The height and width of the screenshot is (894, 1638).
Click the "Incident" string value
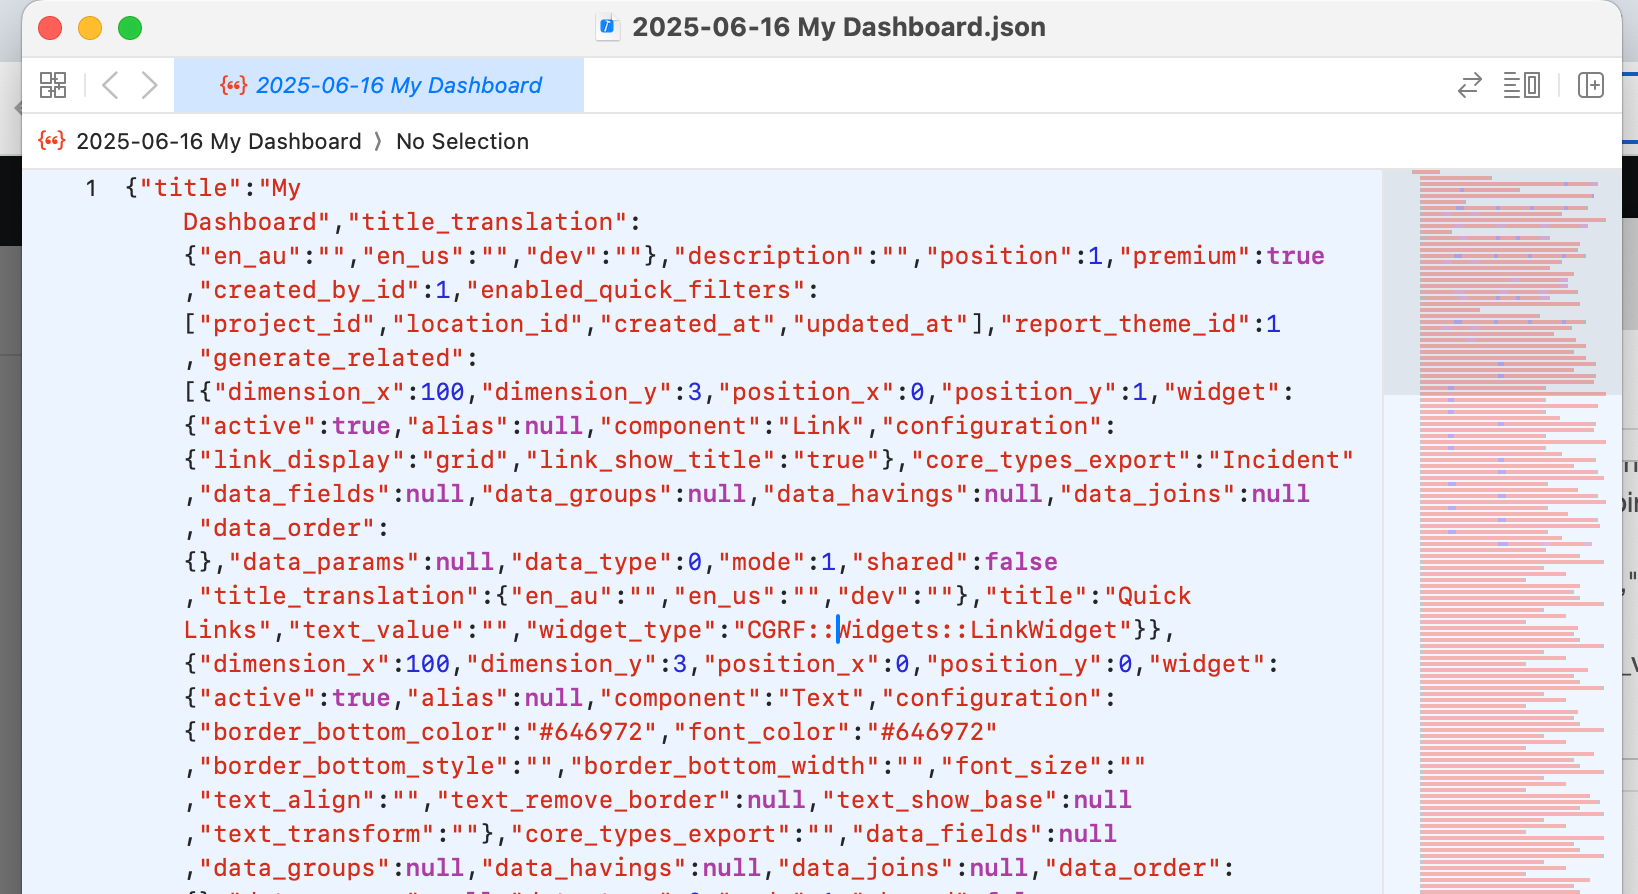pyautogui.click(x=1281, y=460)
